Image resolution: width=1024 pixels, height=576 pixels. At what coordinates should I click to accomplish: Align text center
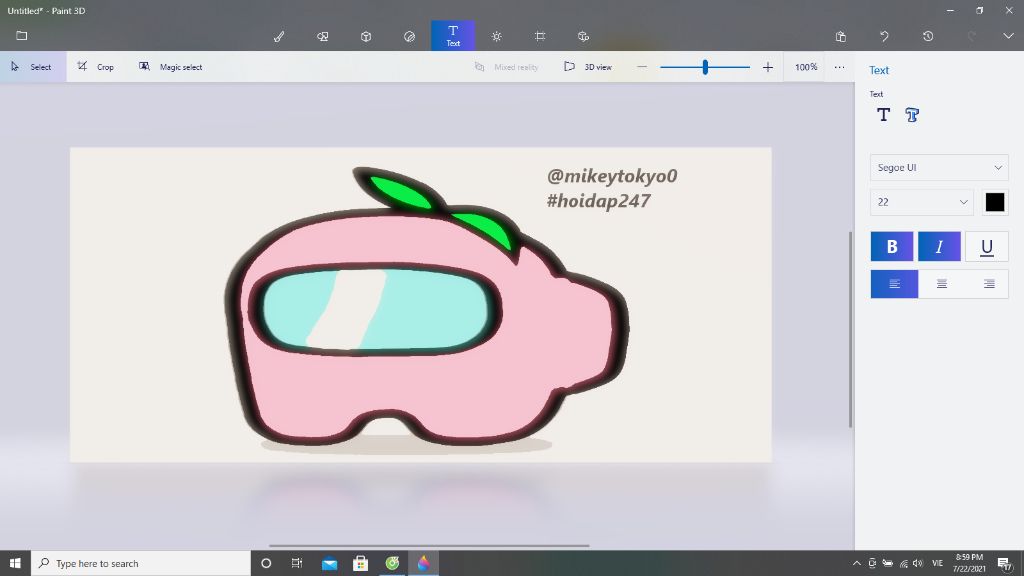pos(942,284)
